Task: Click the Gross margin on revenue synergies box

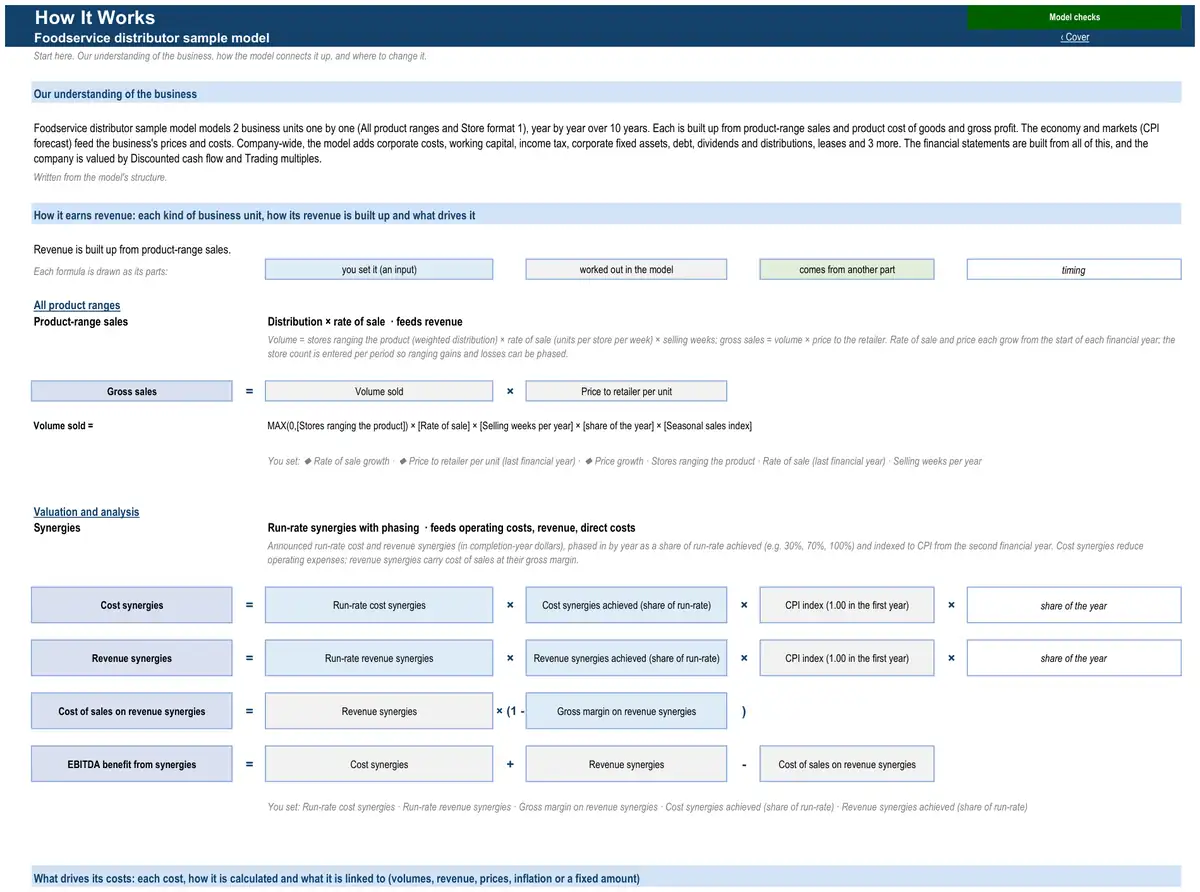Action: (x=626, y=711)
